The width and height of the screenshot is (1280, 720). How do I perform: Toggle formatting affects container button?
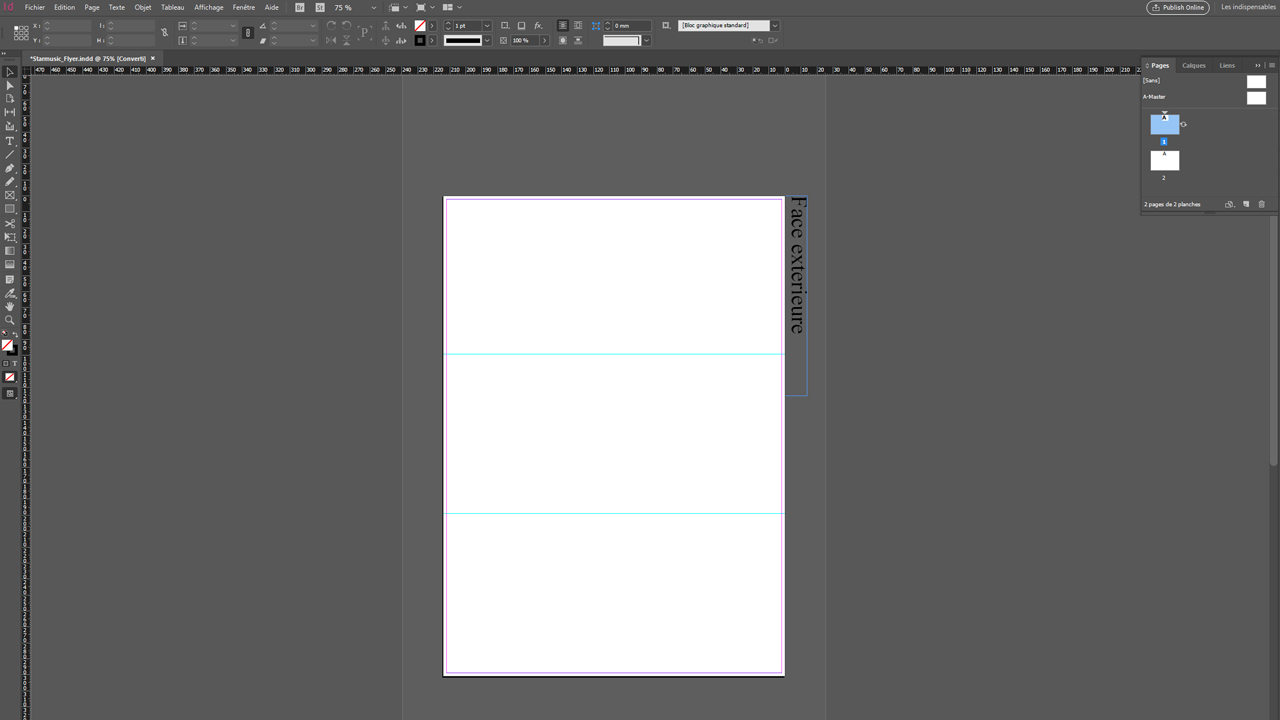(x=5, y=364)
